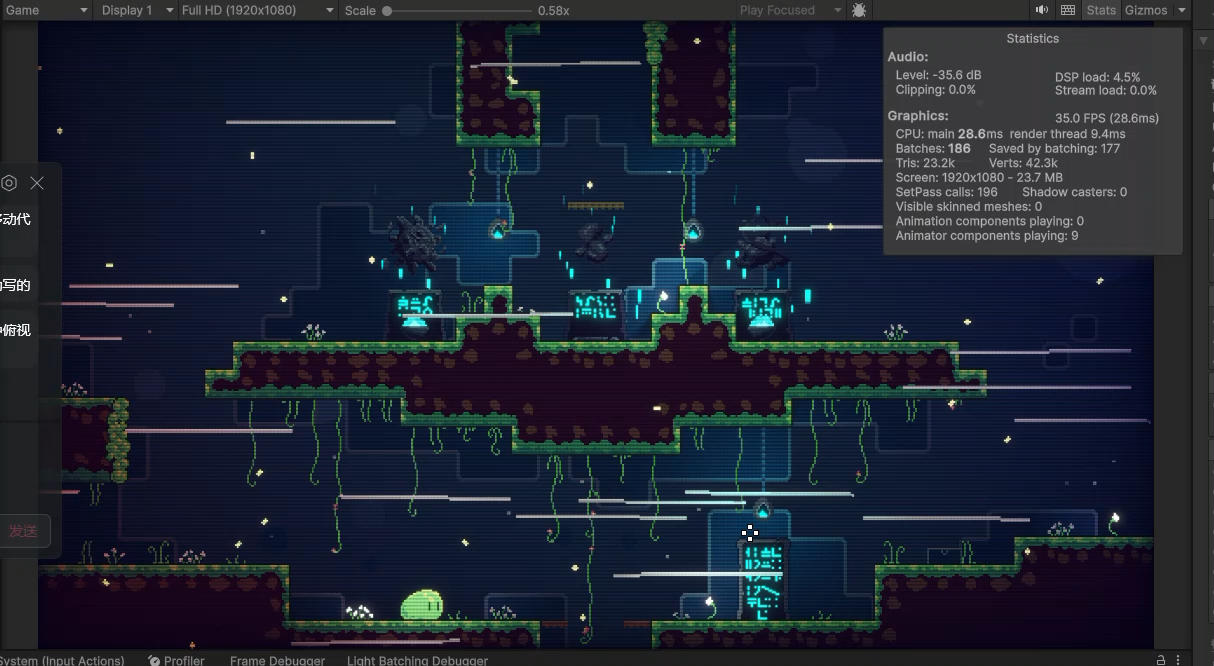Click the hexagon settings icon in overlay
Viewport: 1214px width, 666px height.
[9, 183]
